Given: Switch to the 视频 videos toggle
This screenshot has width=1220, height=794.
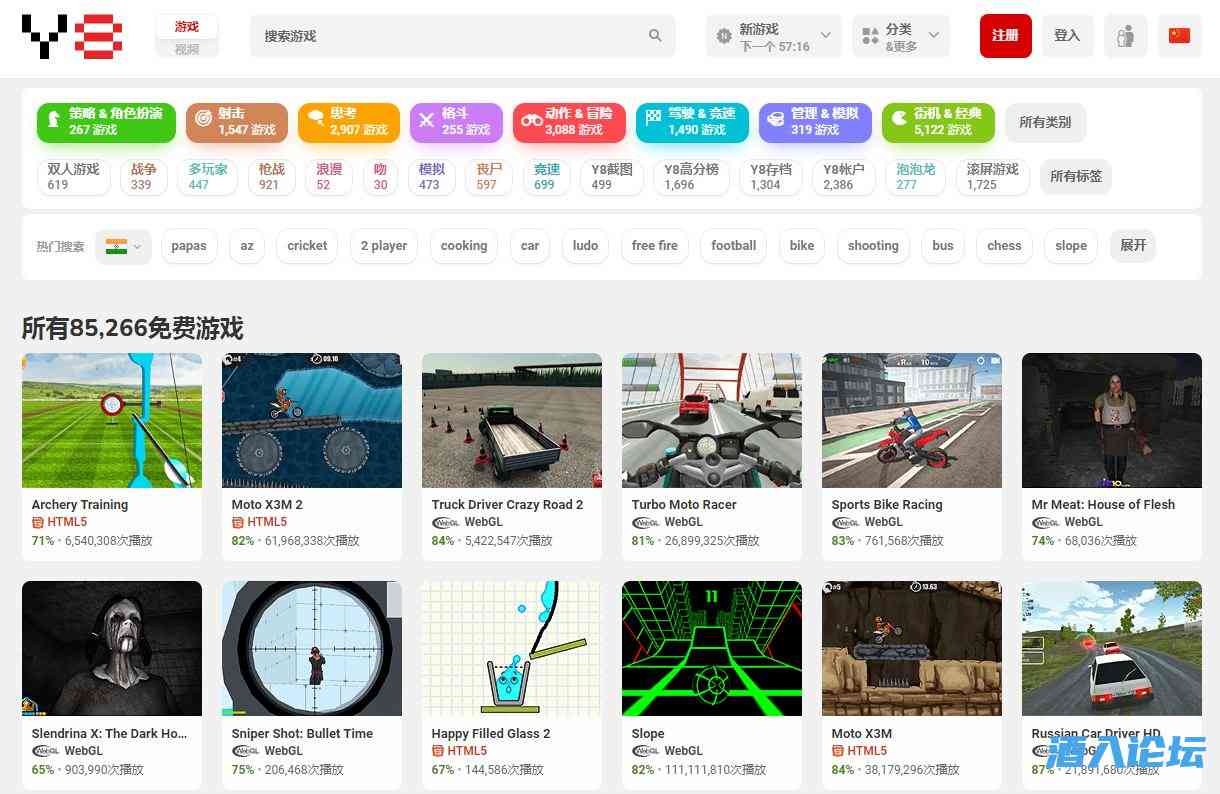Looking at the screenshot, I should (x=186, y=49).
